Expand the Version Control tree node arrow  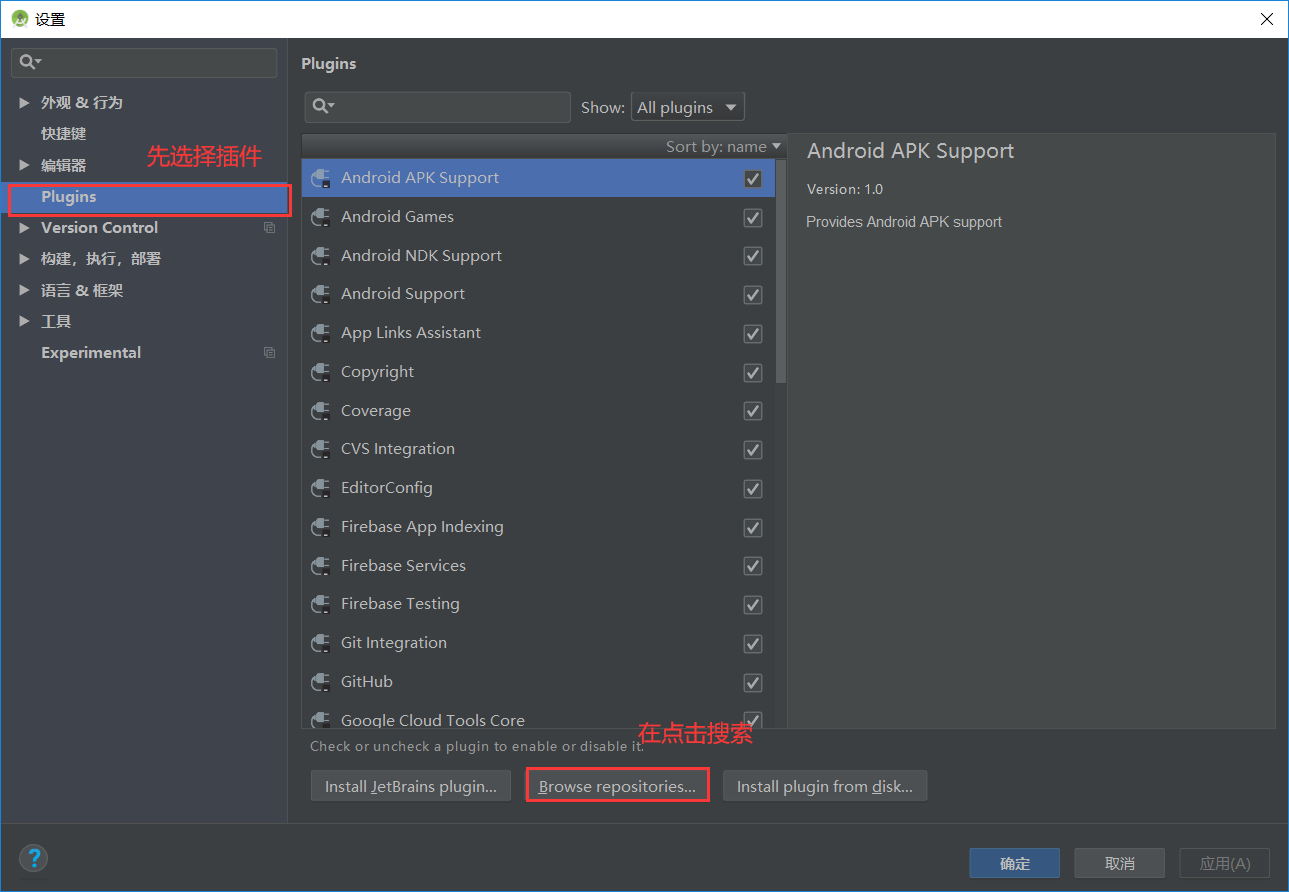(x=25, y=228)
